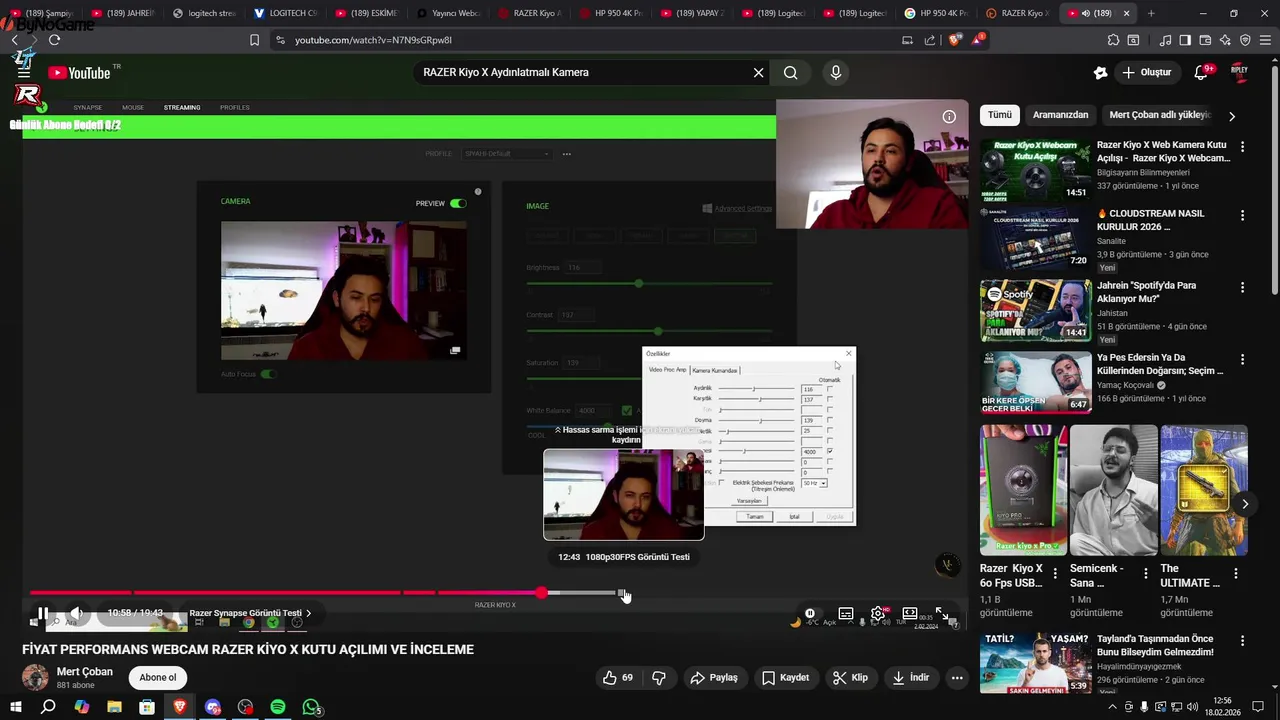Screen dimensions: 1280x720
Task: Open the account avatar menu
Action: 1239,72
